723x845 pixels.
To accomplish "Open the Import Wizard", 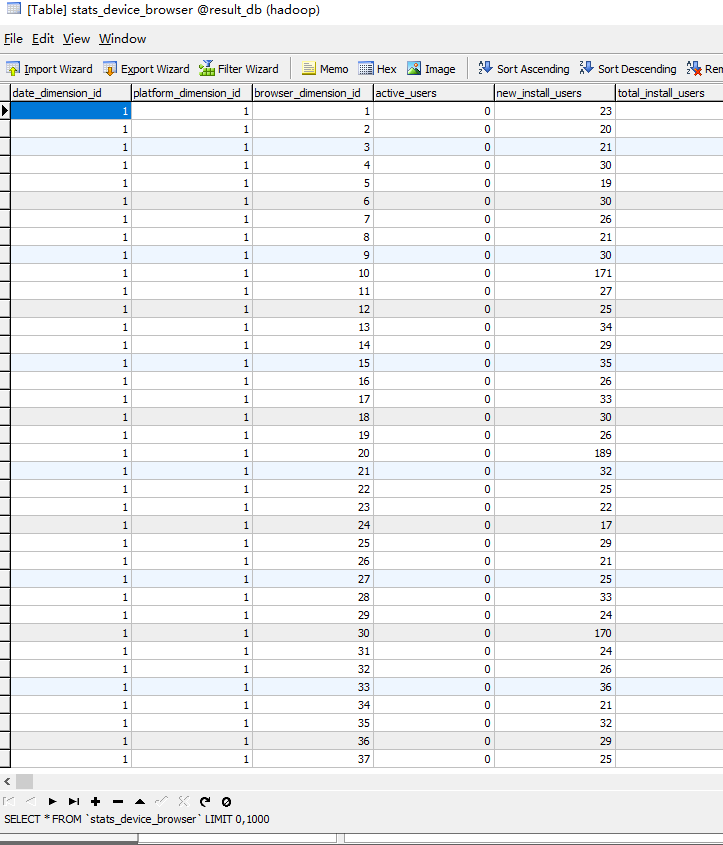I will pyautogui.click(x=50, y=69).
